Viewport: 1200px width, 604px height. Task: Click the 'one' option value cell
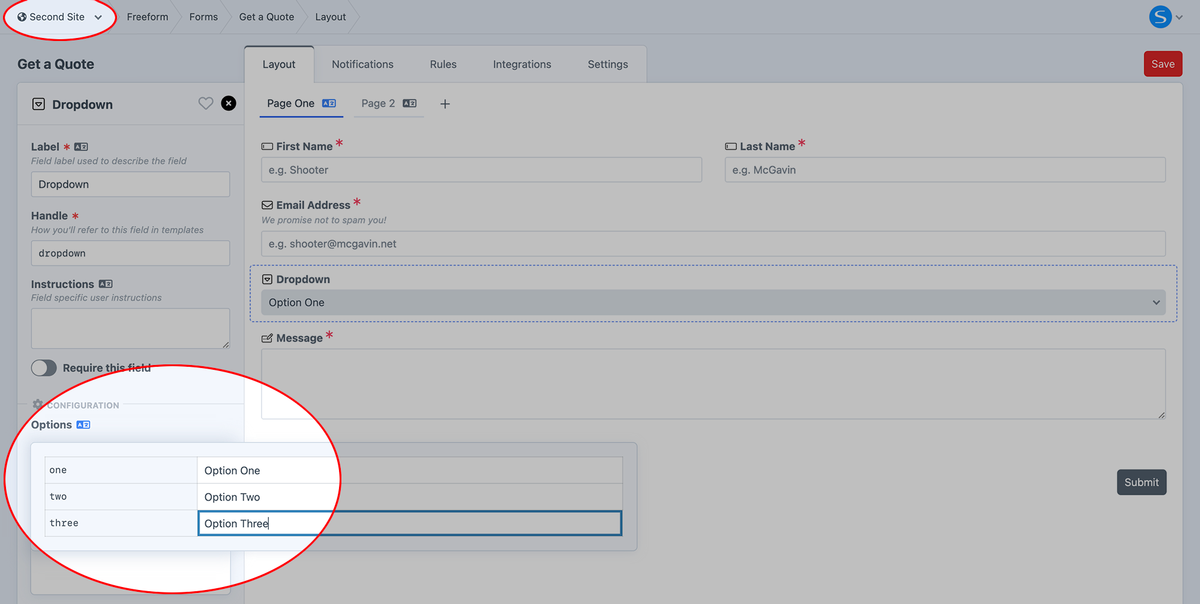(121, 470)
